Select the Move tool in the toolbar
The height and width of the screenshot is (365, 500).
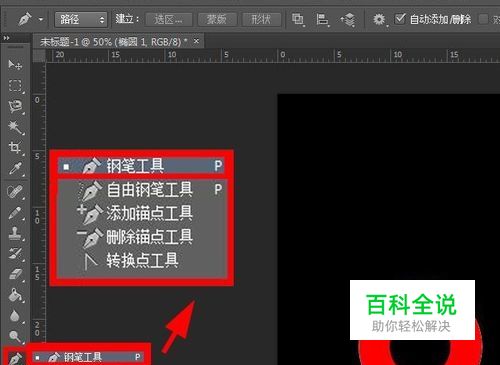point(15,64)
